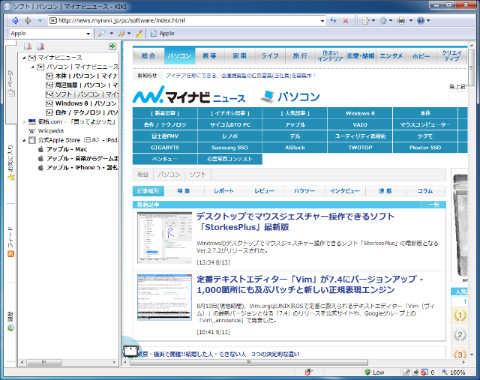Open the フィード sidebar tab with RSS icon

pyautogui.click(x=11, y=242)
